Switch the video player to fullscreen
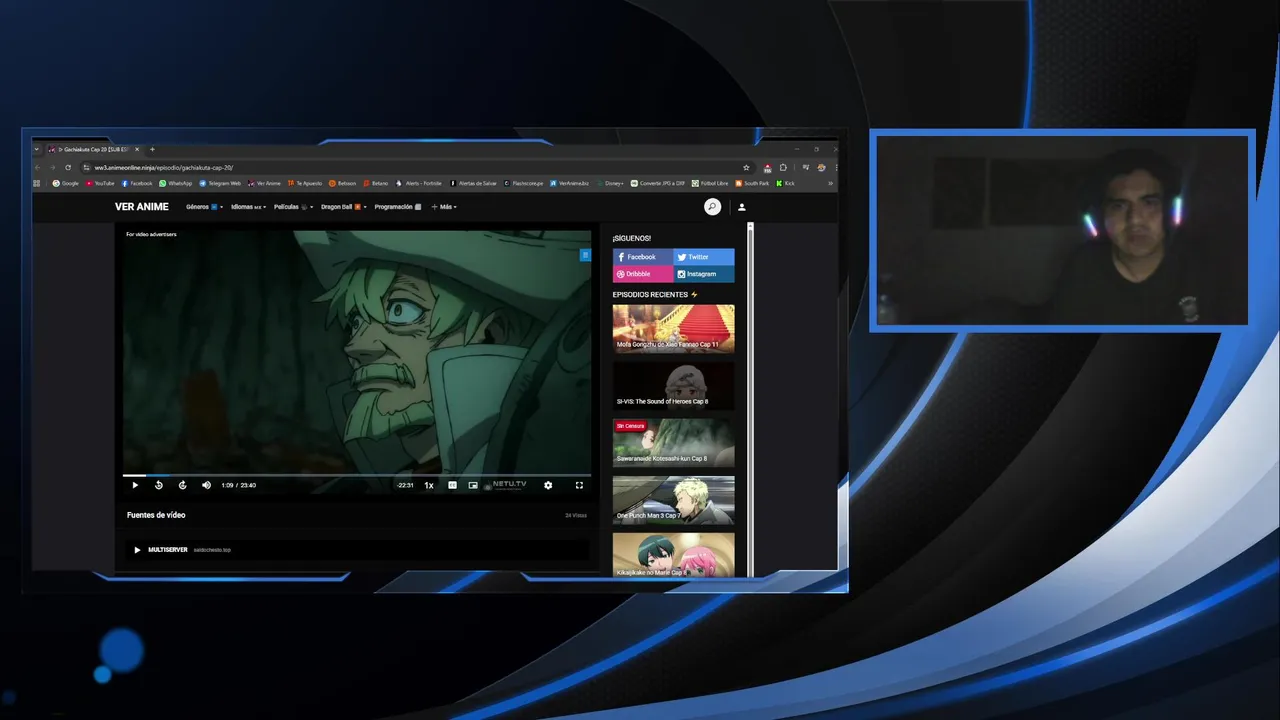1280x720 pixels. [x=579, y=485]
